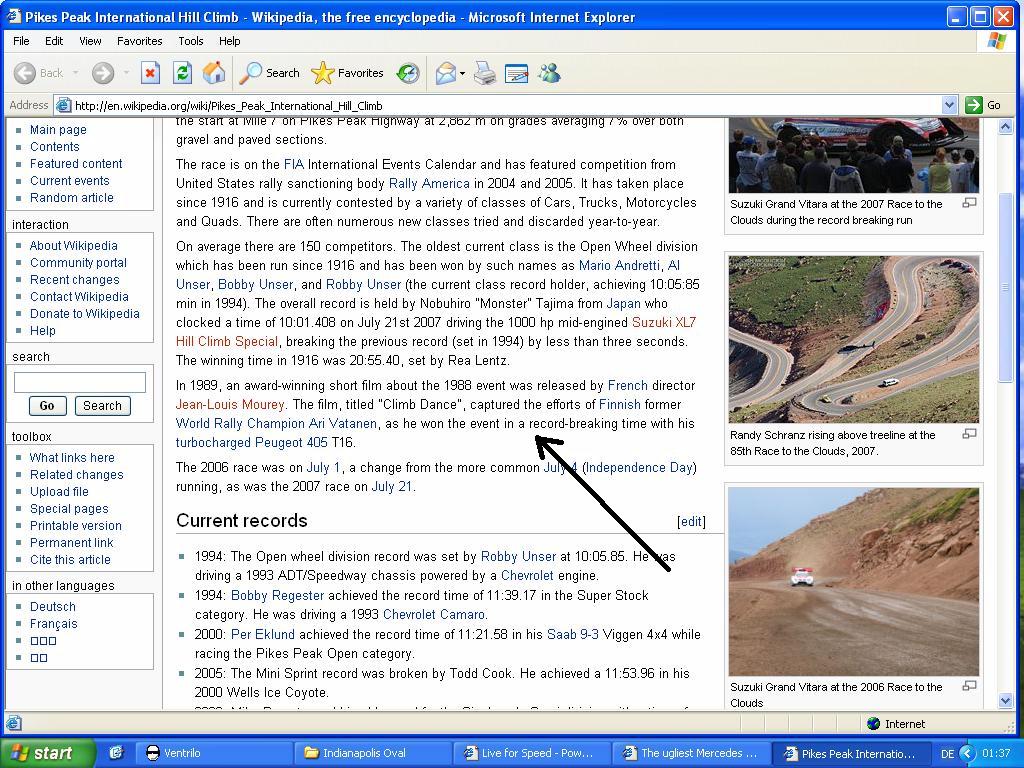Open the Main page sidebar link

[58, 129]
